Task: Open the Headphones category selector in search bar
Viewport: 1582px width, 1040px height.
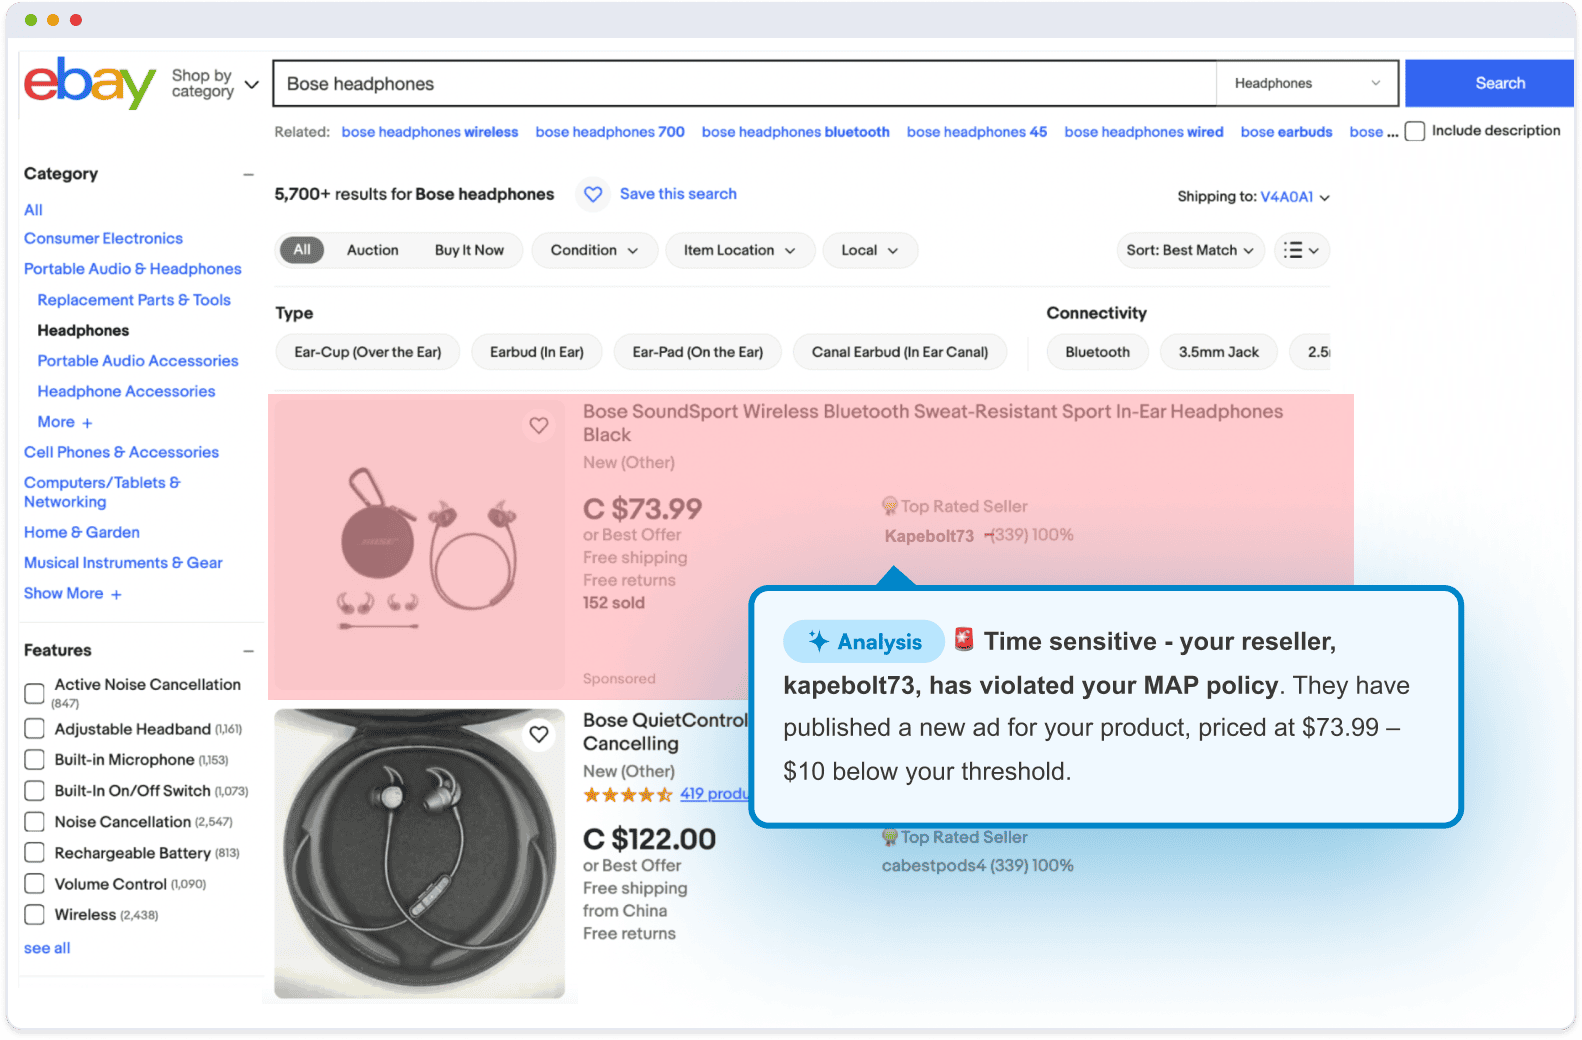Action: (x=1307, y=84)
